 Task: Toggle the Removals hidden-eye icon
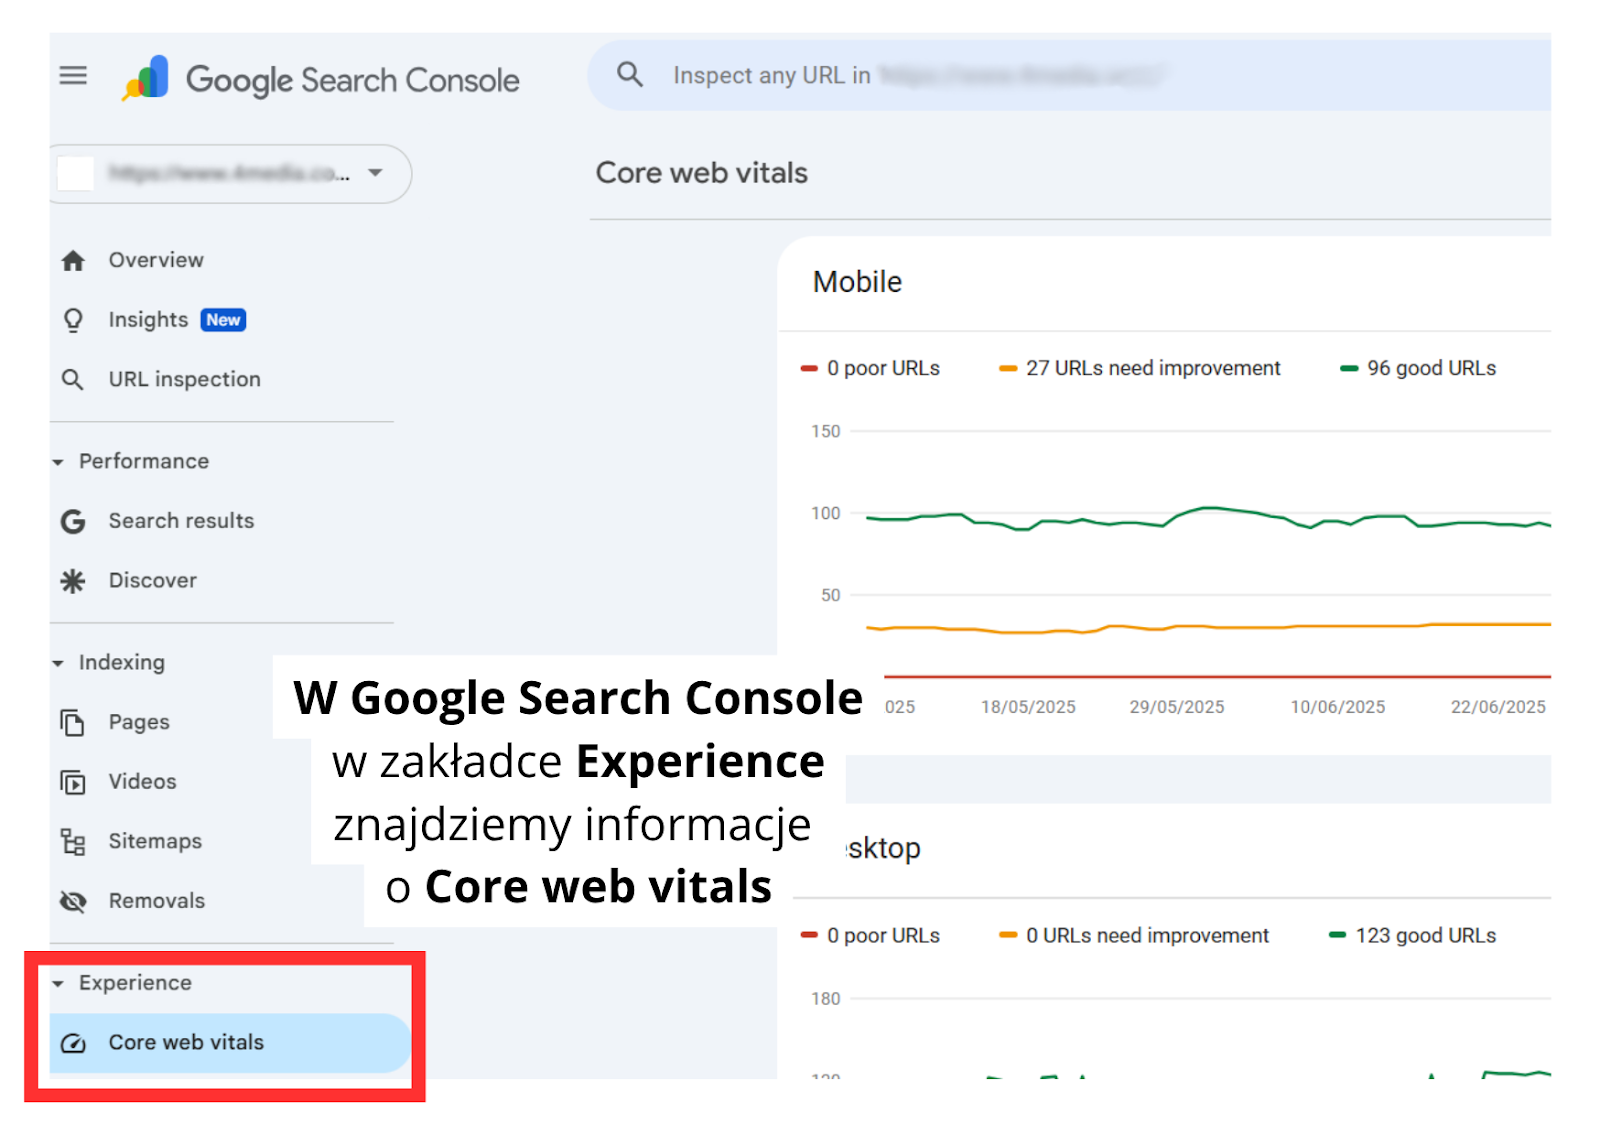(x=73, y=901)
